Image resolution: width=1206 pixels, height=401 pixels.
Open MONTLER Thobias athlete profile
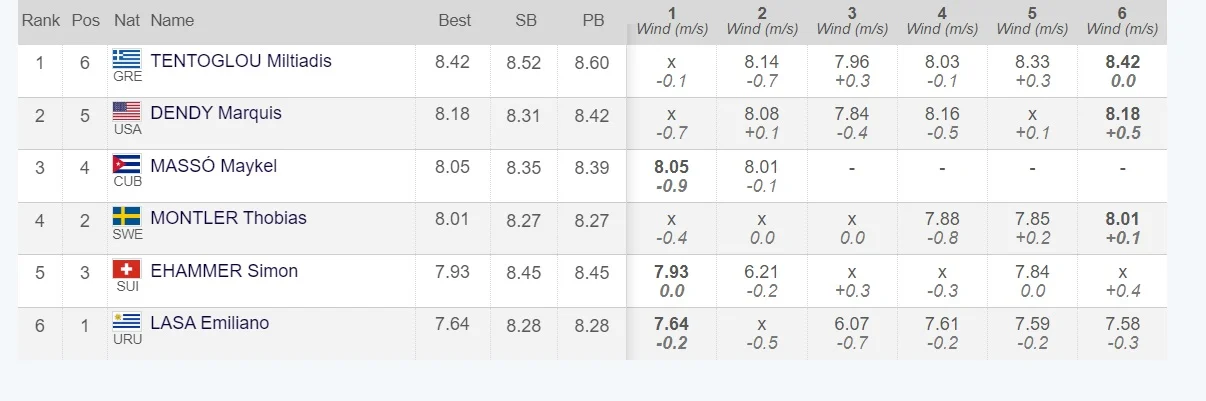228,218
